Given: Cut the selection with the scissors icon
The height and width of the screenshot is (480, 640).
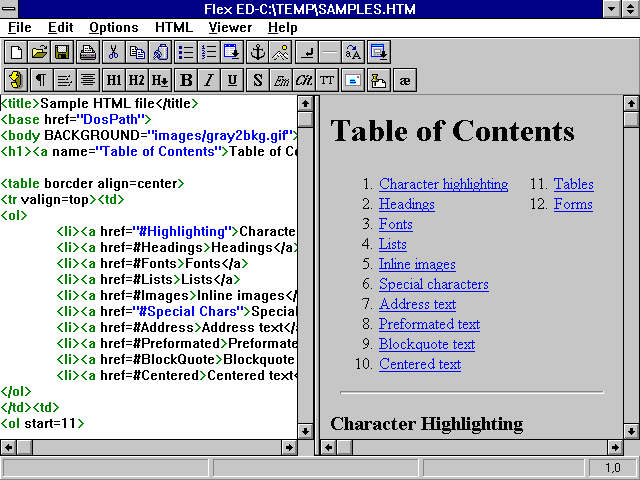Looking at the screenshot, I should 113,52.
